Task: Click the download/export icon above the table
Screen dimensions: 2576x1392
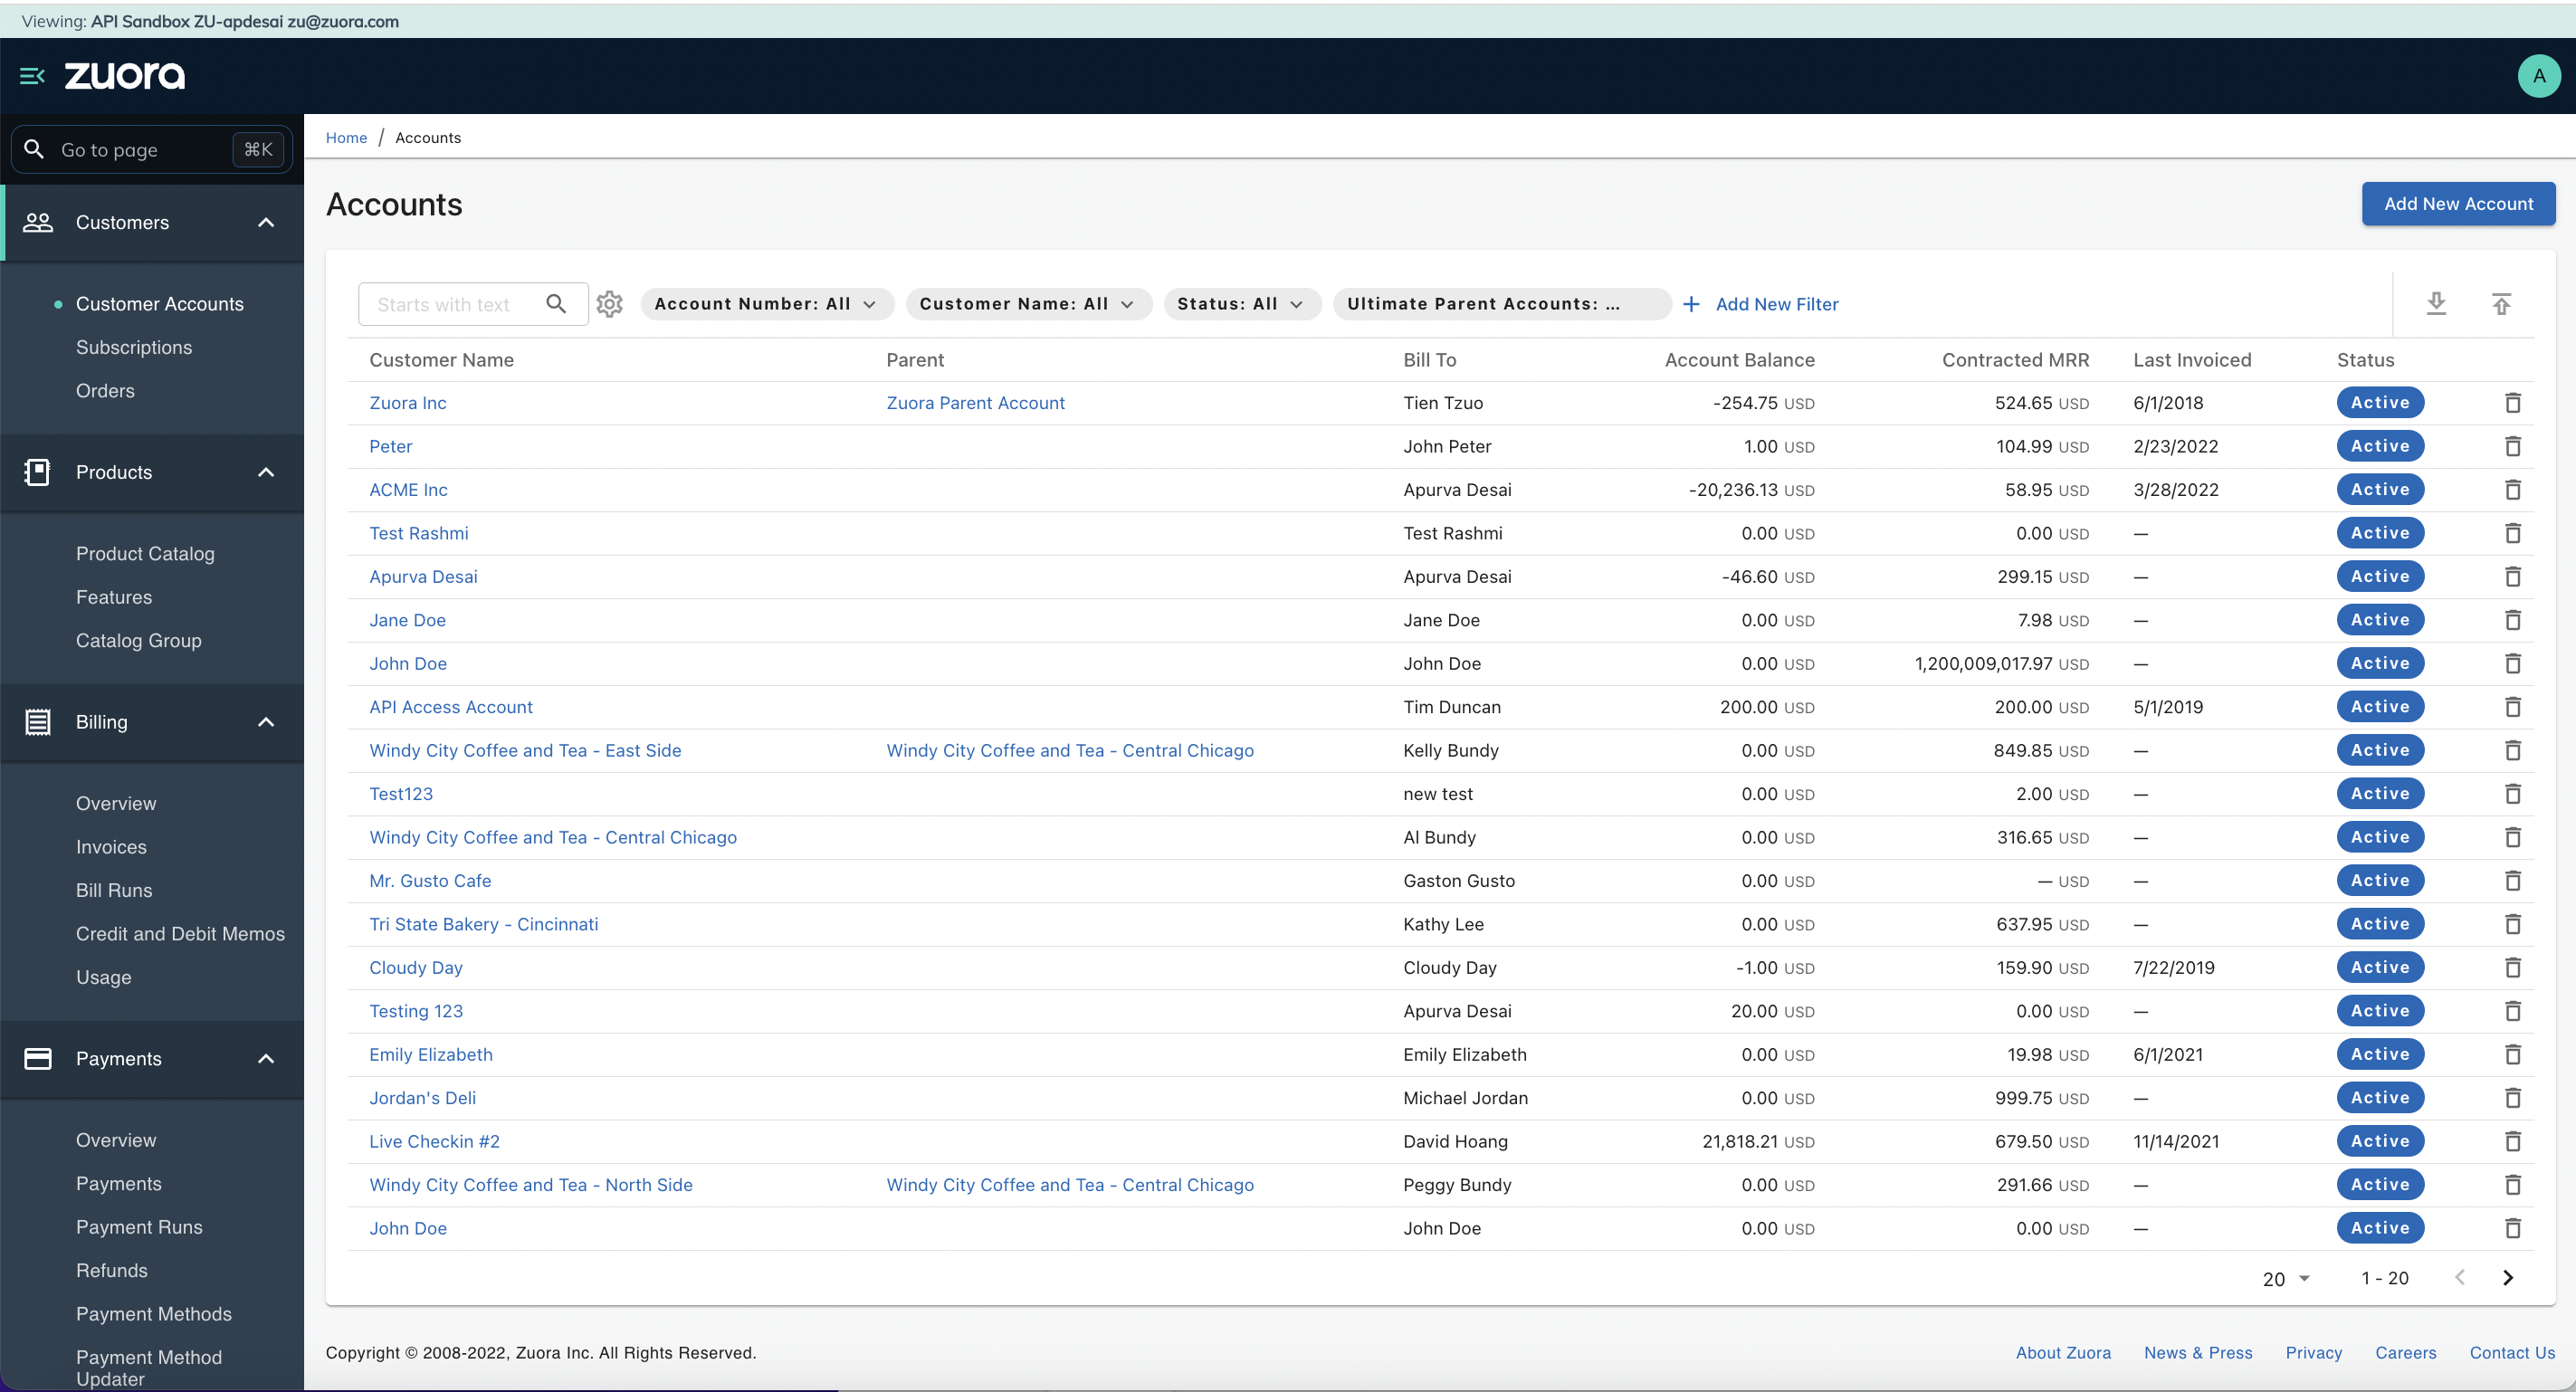Action: point(2437,303)
